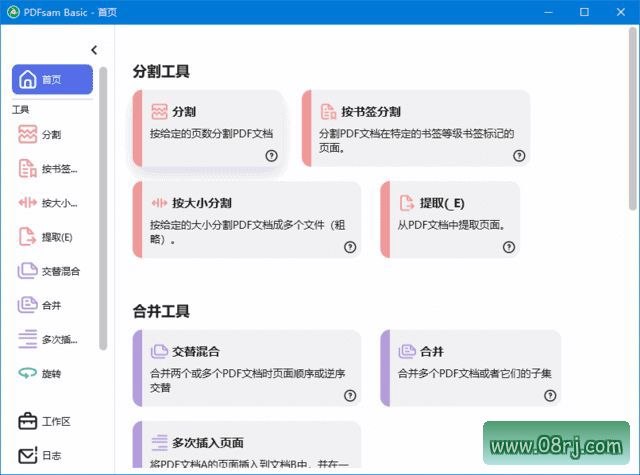This screenshot has height=475, width=640.
Task: Click the main panel vertical scrollbar
Action: pyautogui.click(x=633, y=118)
